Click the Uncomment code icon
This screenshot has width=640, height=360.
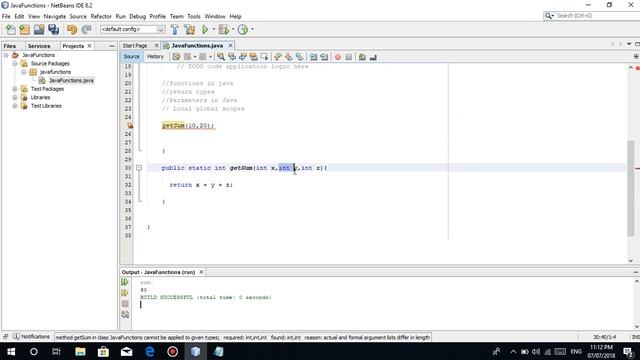(x=373, y=57)
